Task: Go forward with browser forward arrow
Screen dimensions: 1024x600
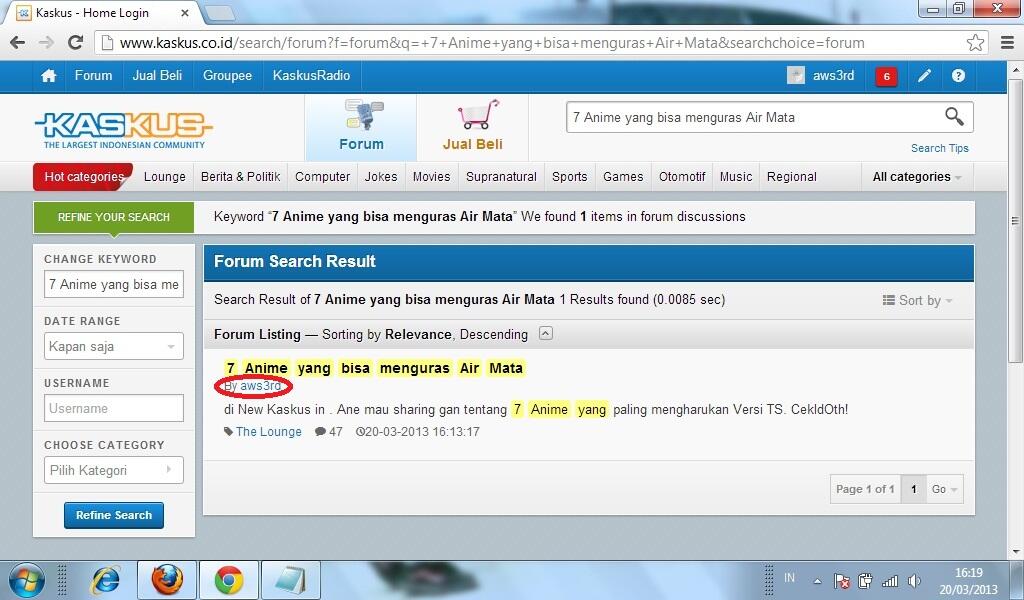Action: click(x=46, y=42)
